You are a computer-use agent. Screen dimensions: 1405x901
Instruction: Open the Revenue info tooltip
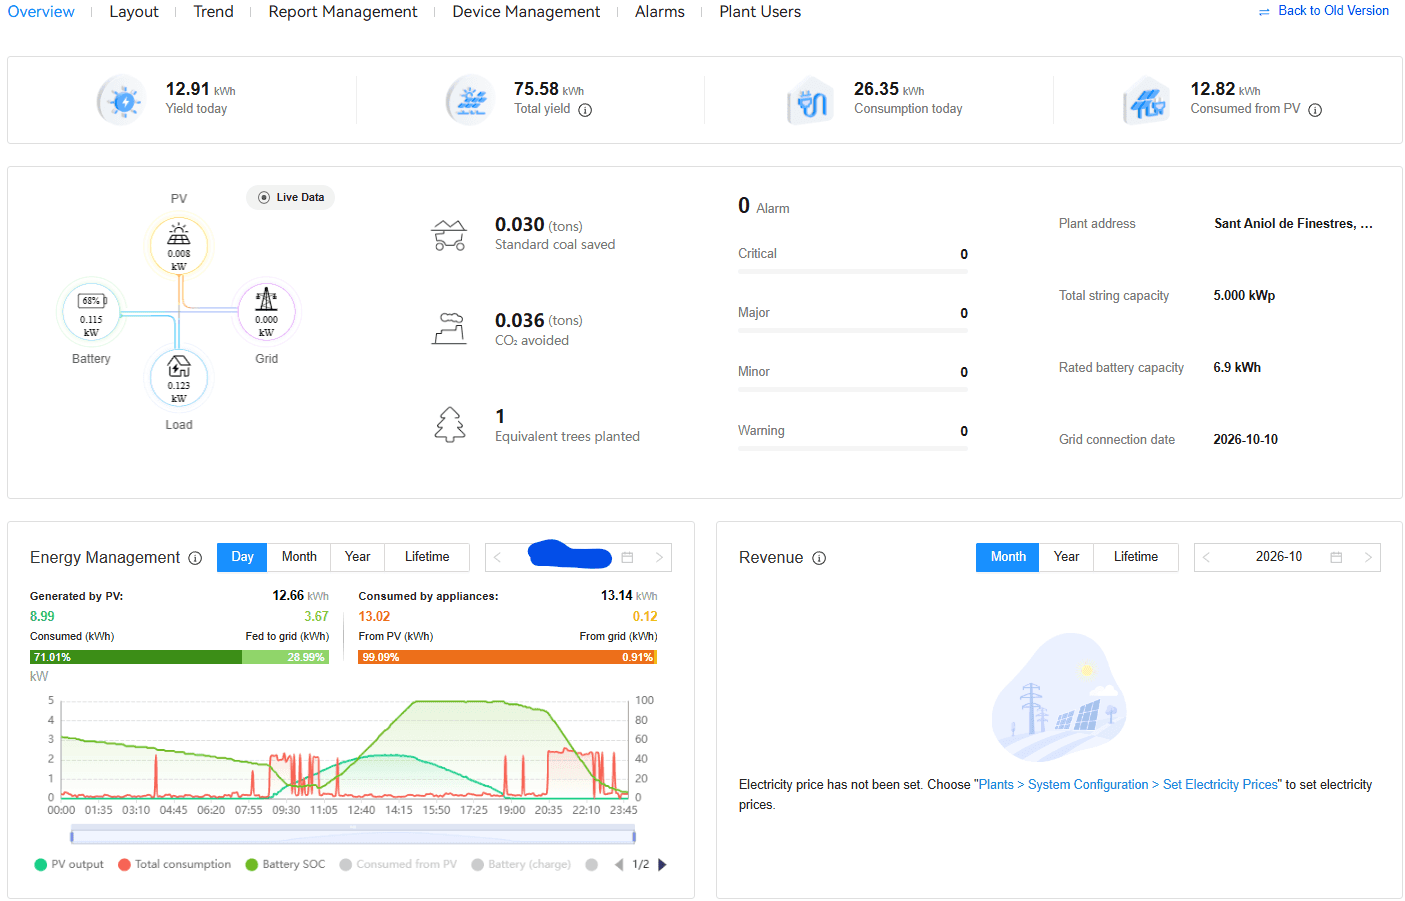[819, 558]
